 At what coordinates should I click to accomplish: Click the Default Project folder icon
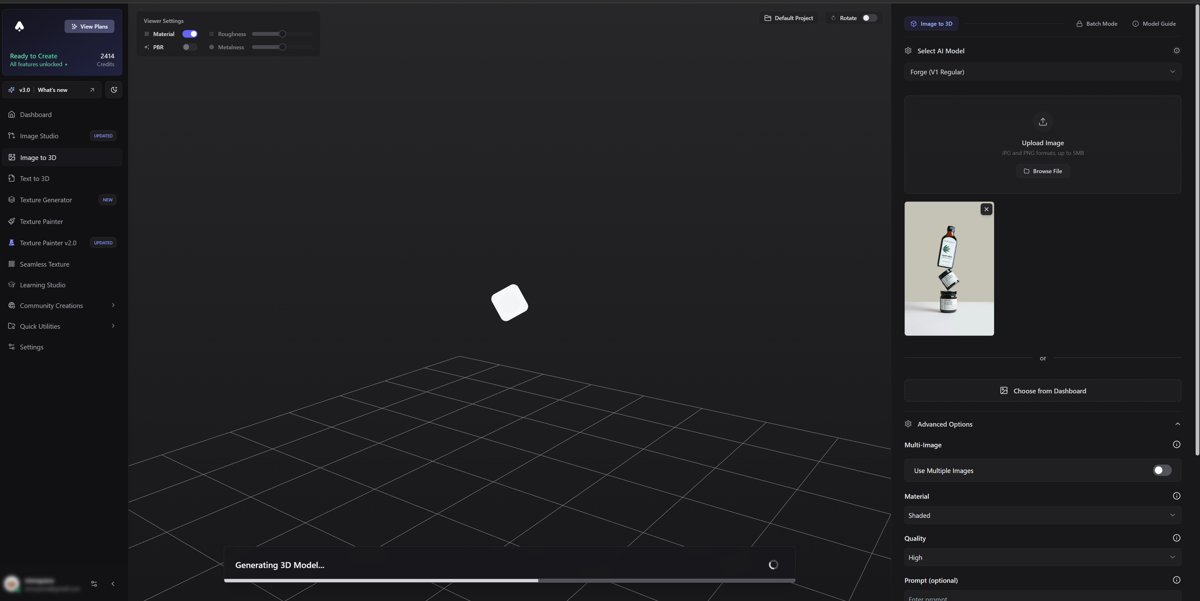(x=768, y=18)
